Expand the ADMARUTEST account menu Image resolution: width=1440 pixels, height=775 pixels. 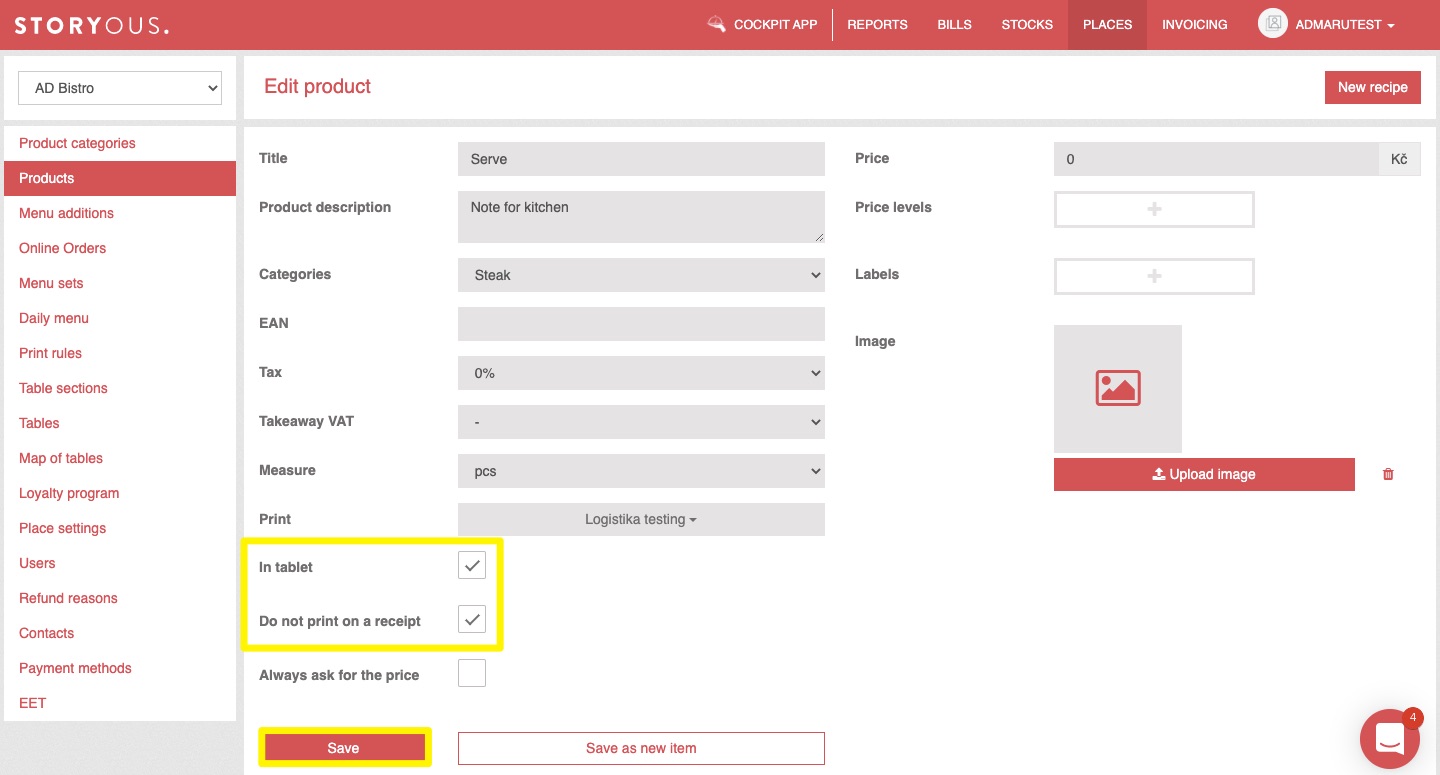point(1345,25)
